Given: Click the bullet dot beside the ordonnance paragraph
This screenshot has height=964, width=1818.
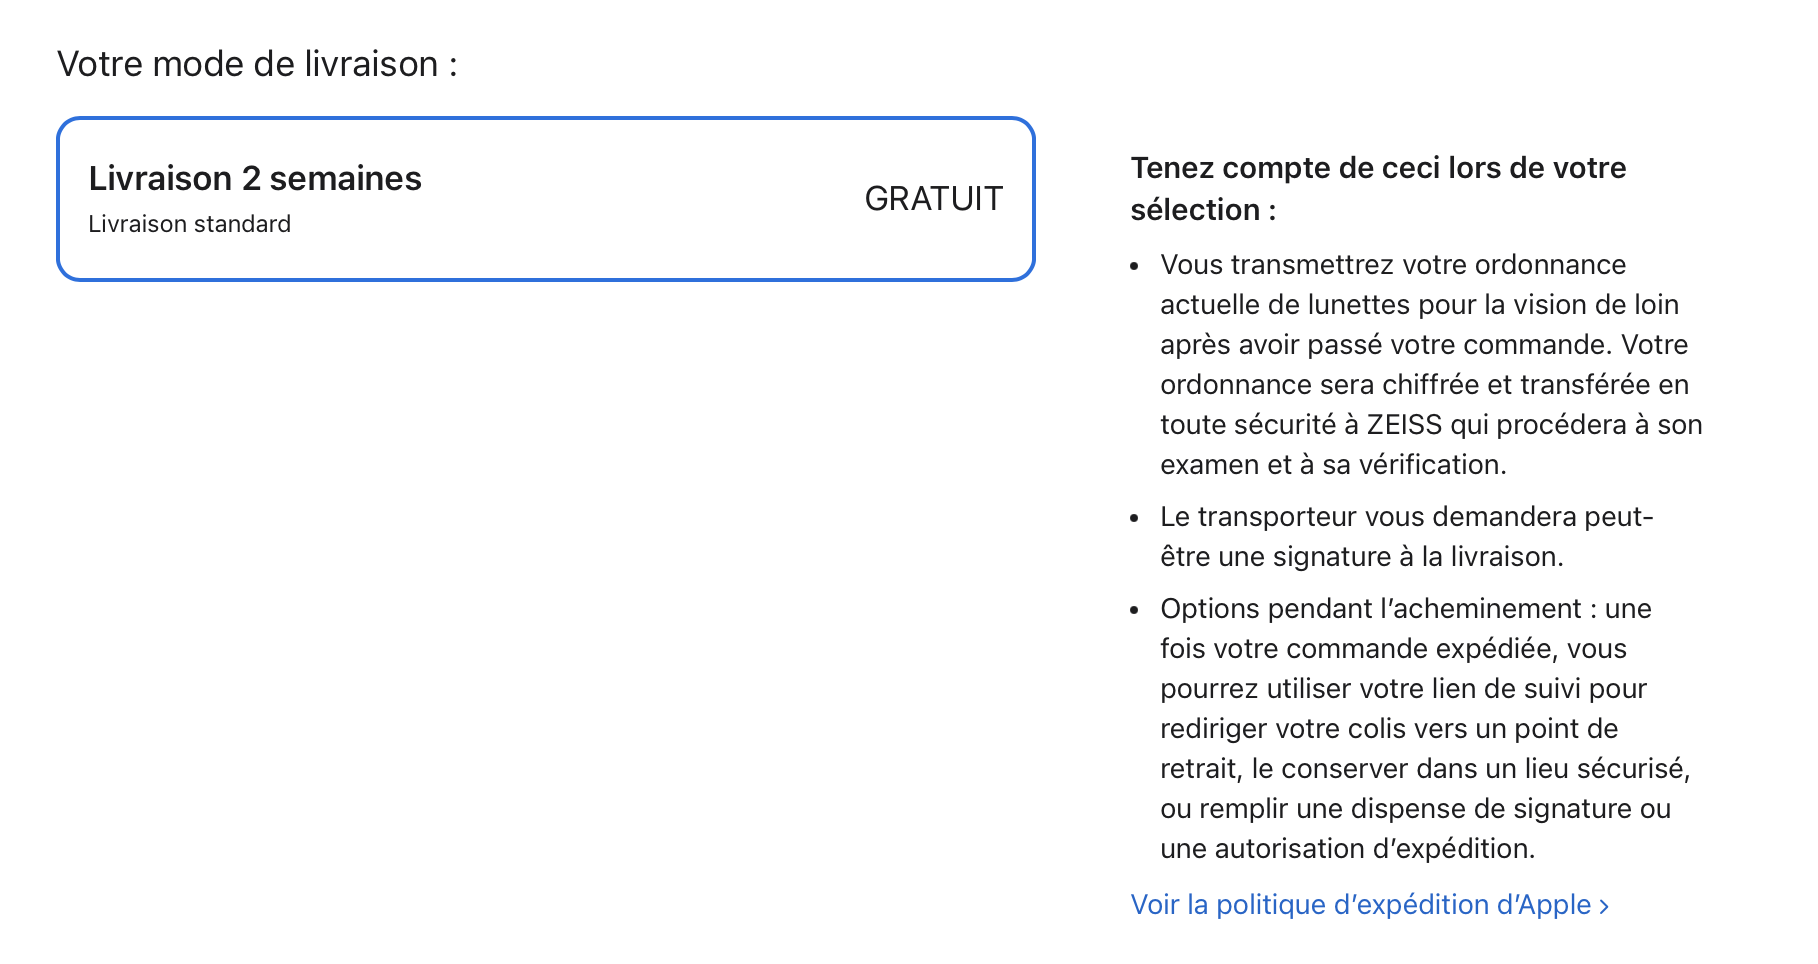Looking at the screenshot, I should pyautogui.click(x=1134, y=267).
